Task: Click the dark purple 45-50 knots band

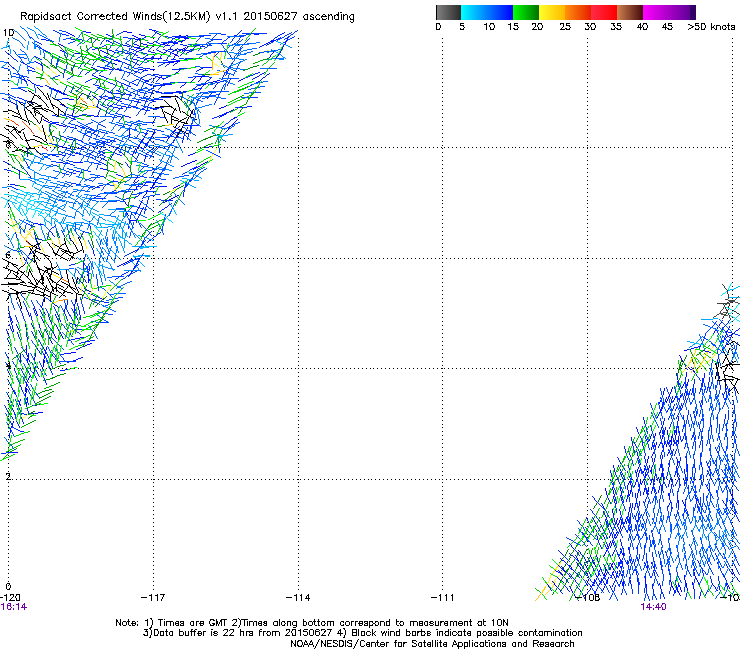Action: pyautogui.click(x=682, y=12)
